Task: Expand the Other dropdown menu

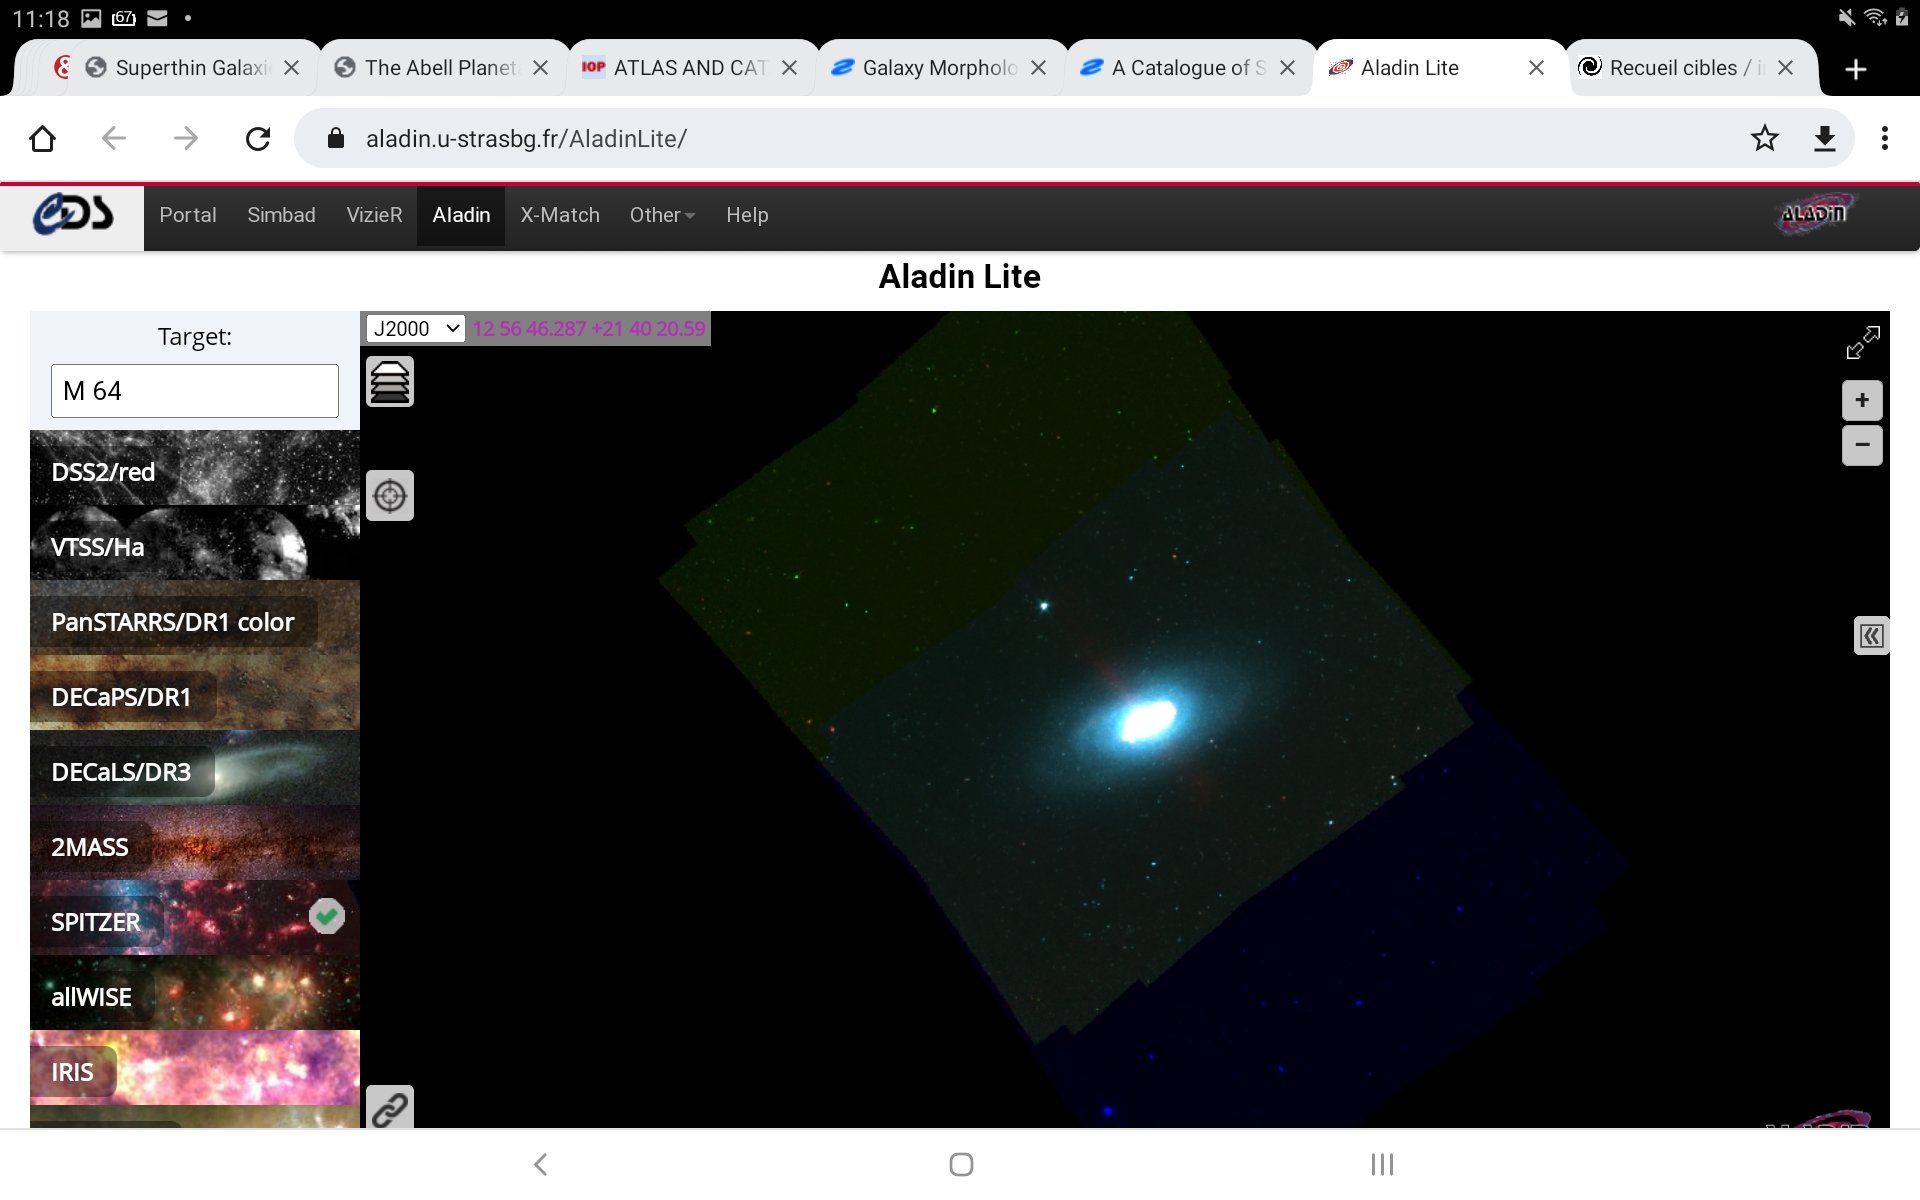Action: pyautogui.click(x=662, y=215)
